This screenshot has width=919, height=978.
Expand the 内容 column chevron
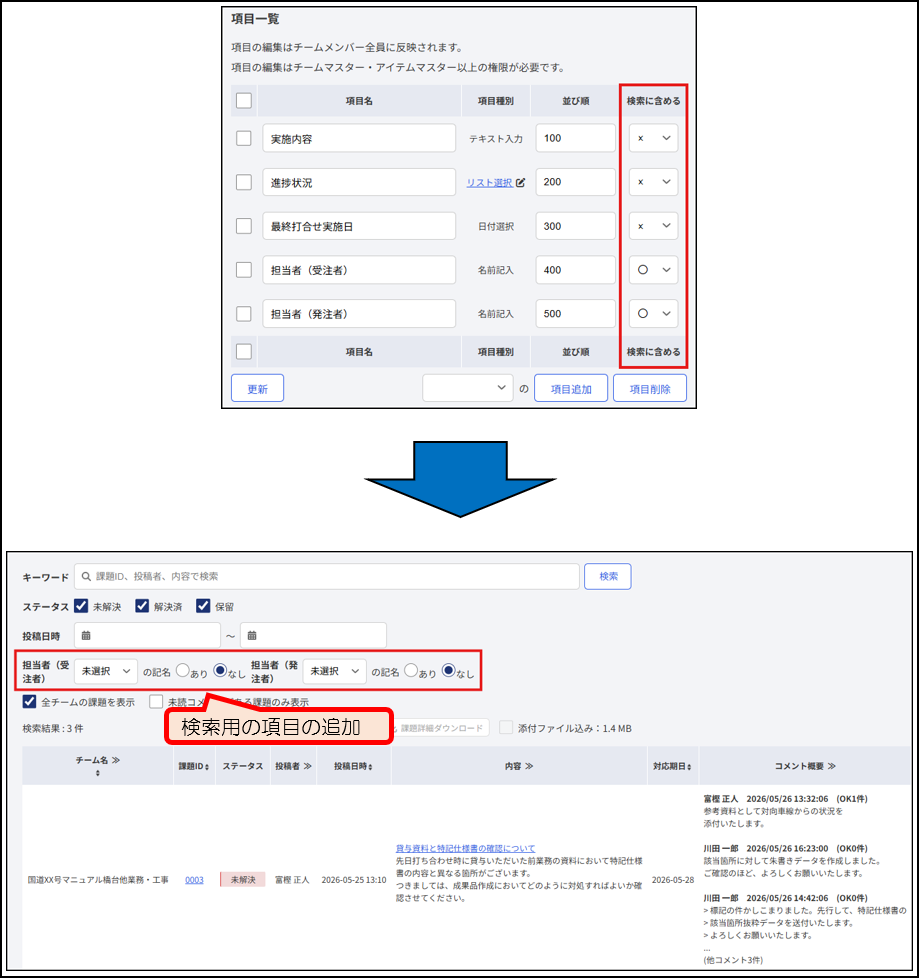529,766
